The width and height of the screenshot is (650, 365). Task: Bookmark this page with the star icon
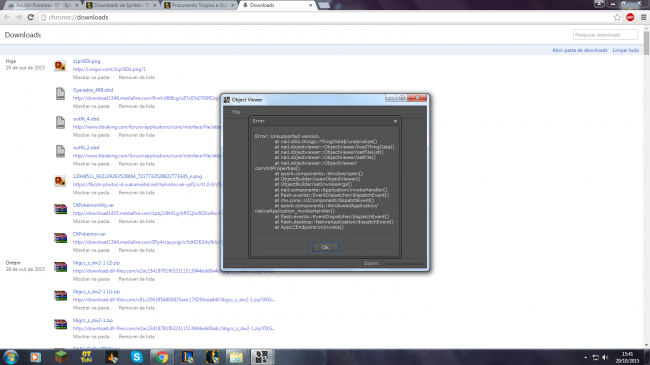617,17
